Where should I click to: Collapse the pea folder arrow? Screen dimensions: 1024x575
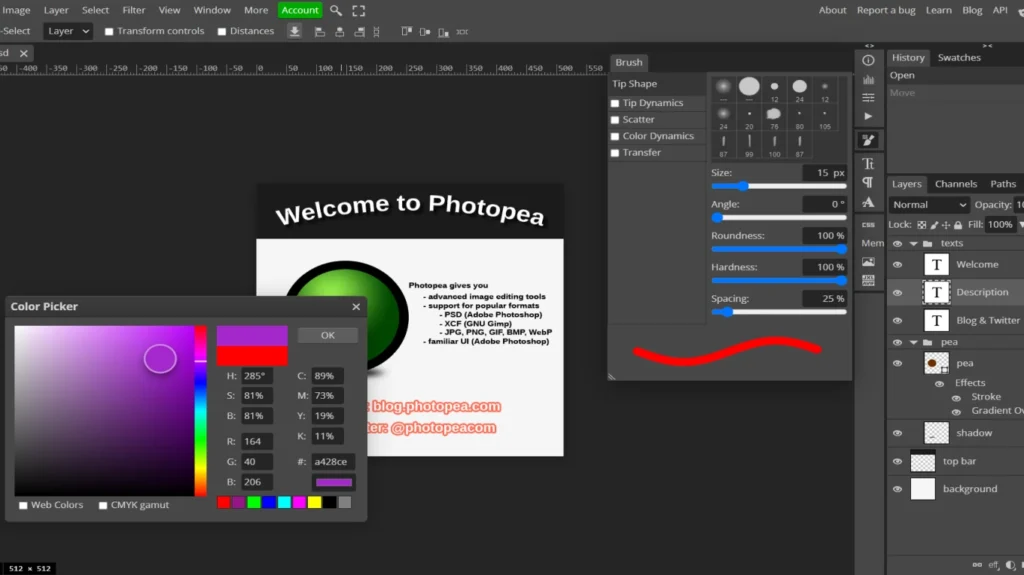pyautogui.click(x=914, y=342)
